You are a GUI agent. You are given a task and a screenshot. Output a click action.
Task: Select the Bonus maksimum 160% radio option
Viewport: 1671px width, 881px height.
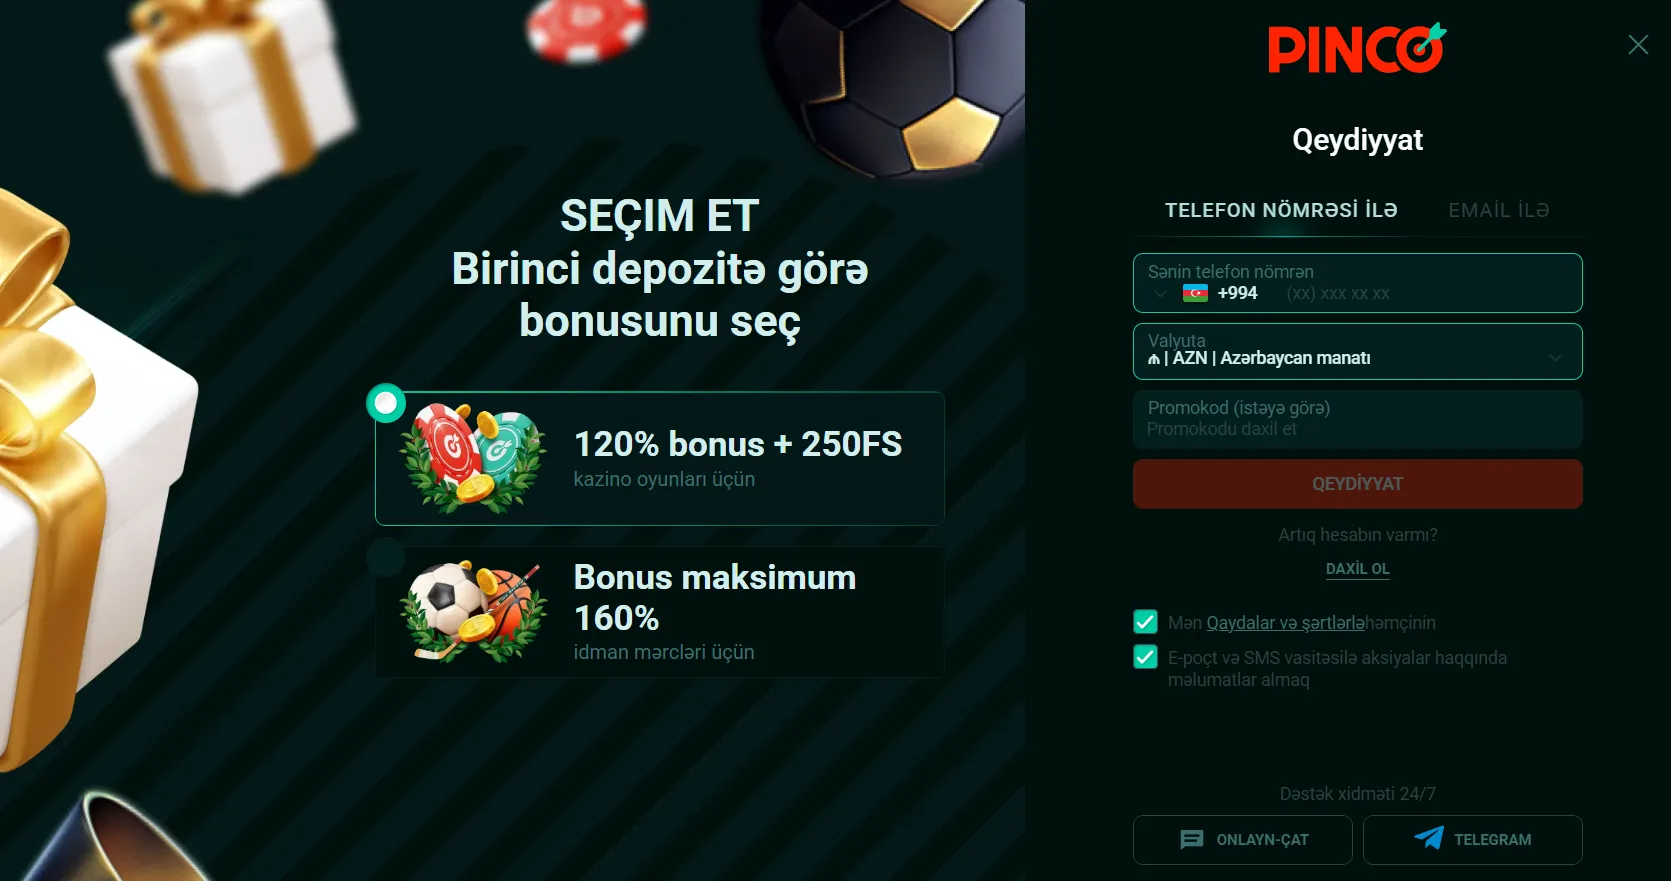(386, 557)
